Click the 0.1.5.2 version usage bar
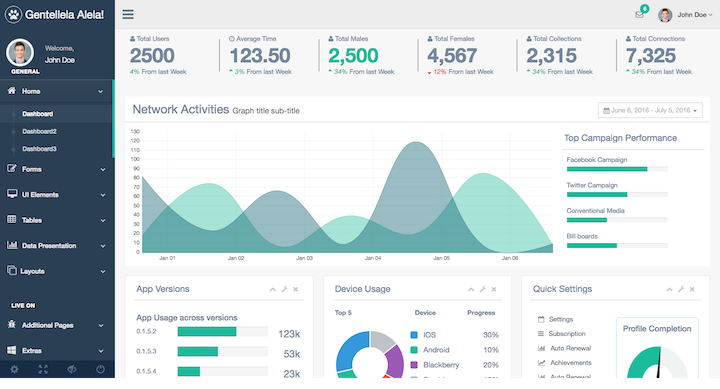720x389 pixels. click(x=222, y=332)
